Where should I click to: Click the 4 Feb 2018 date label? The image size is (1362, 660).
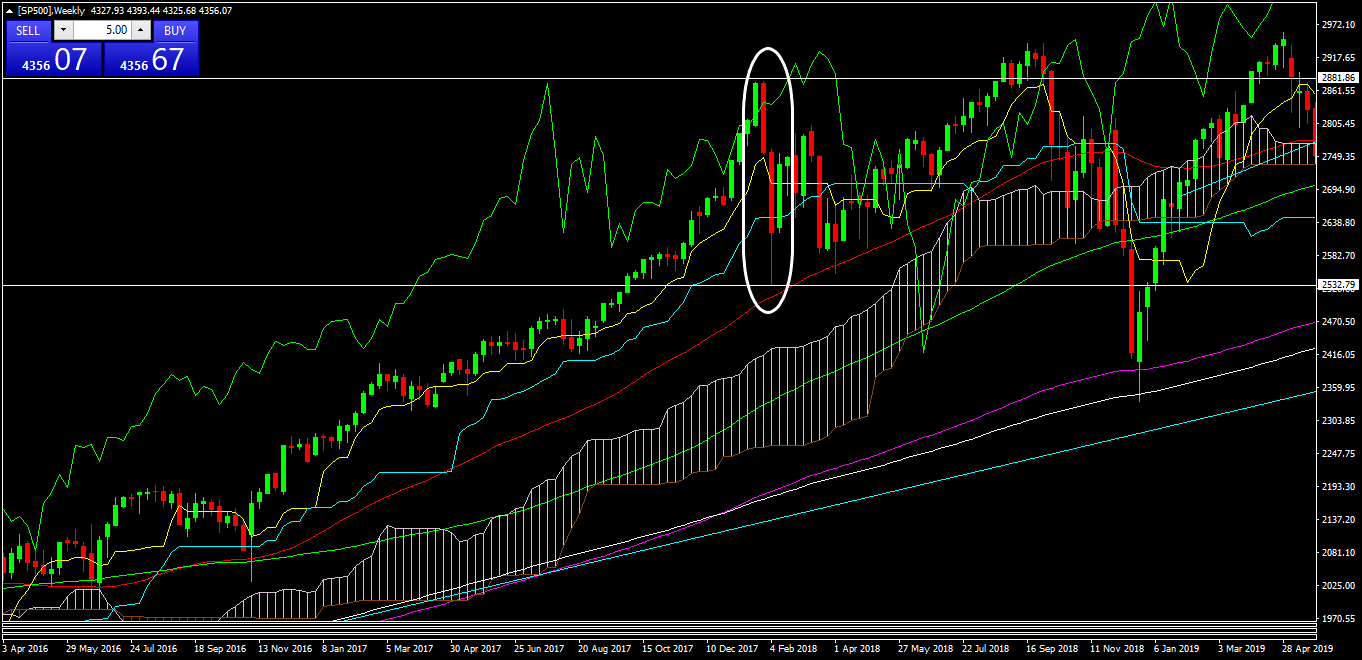pos(793,649)
